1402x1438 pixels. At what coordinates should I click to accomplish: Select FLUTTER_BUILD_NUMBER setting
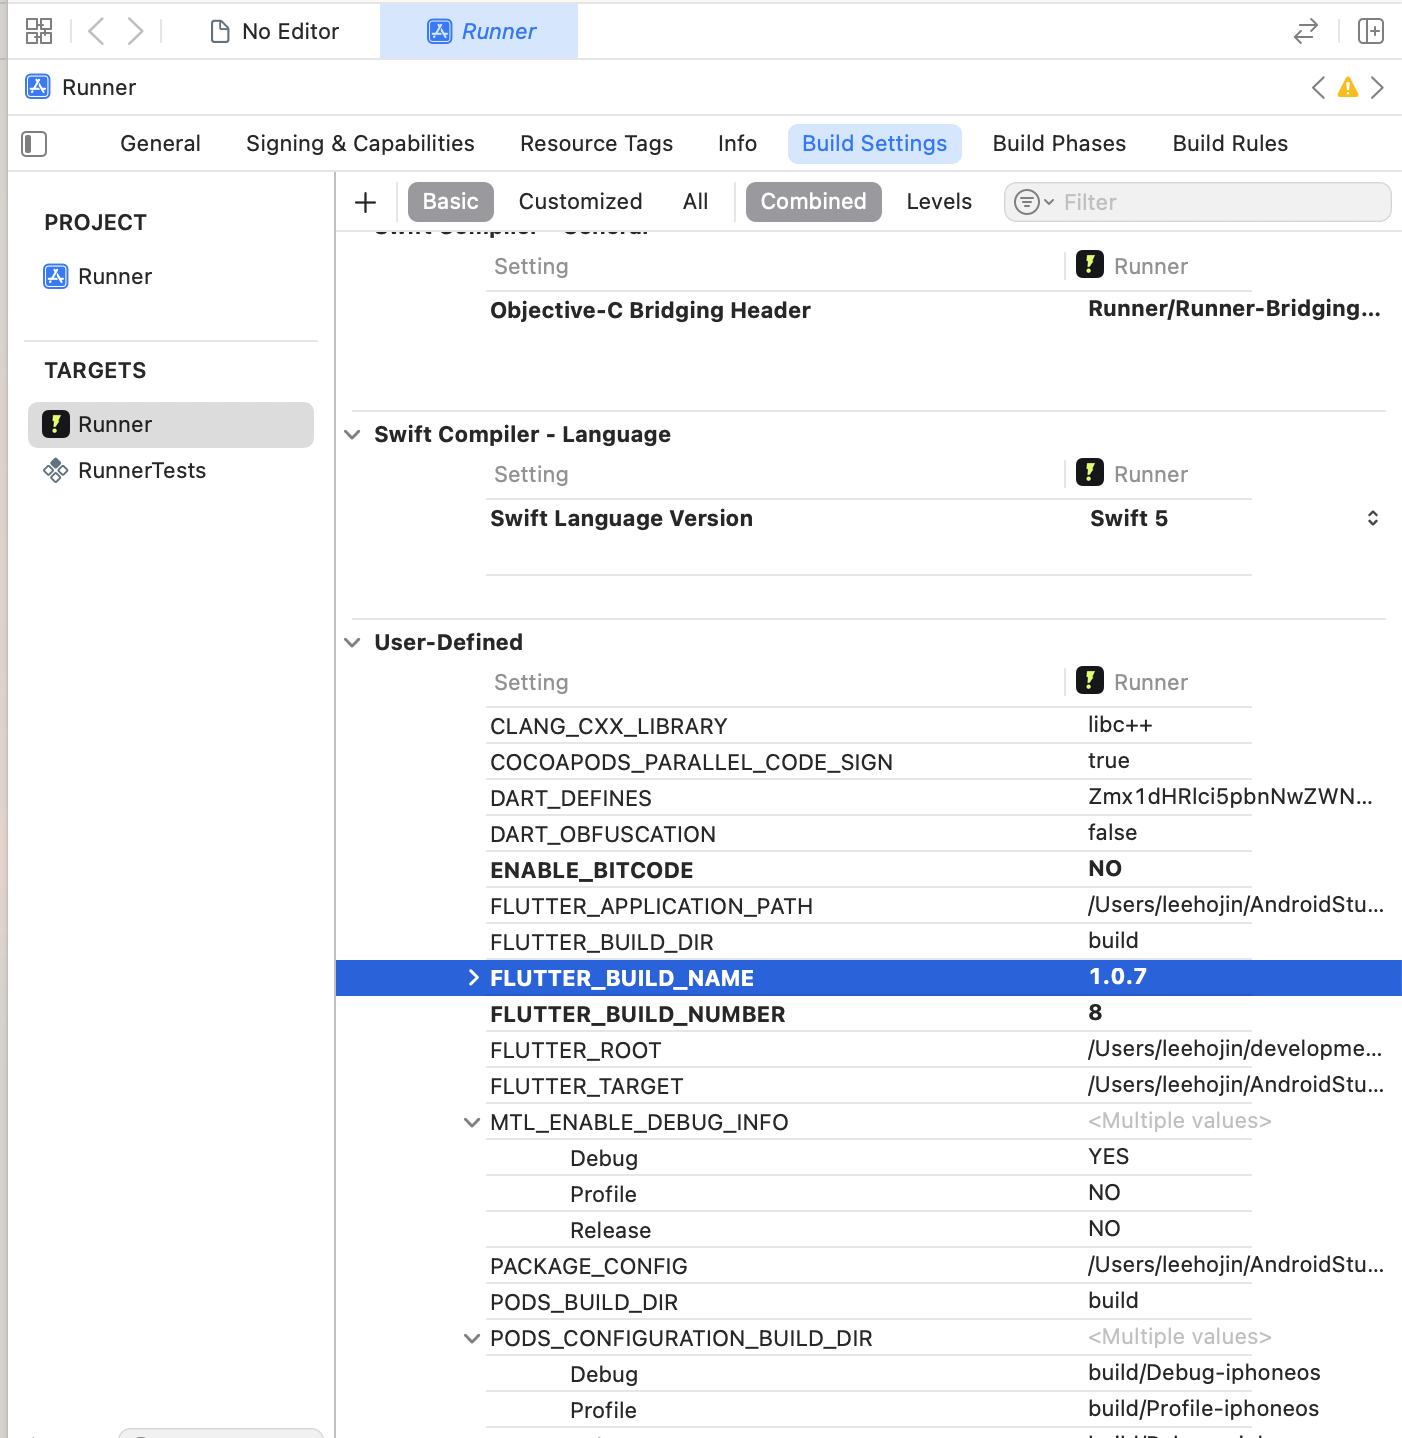click(x=637, y=1015)
